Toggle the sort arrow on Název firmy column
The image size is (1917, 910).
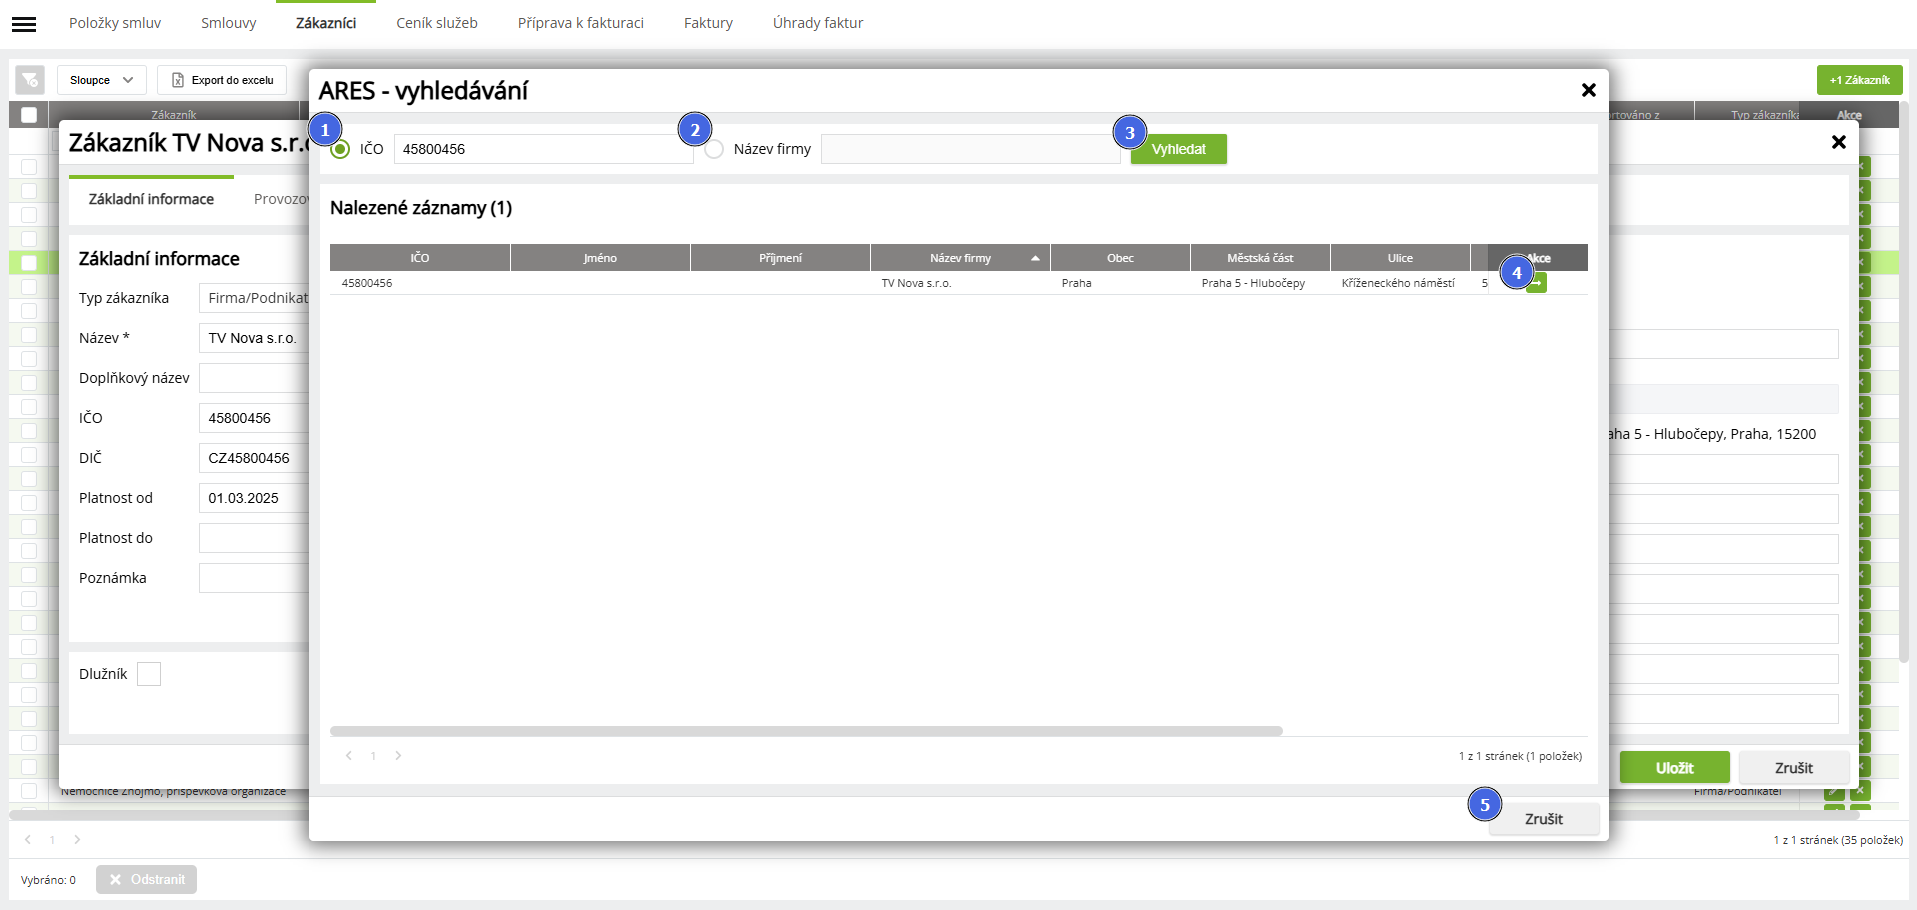(x=1035, y=258)
